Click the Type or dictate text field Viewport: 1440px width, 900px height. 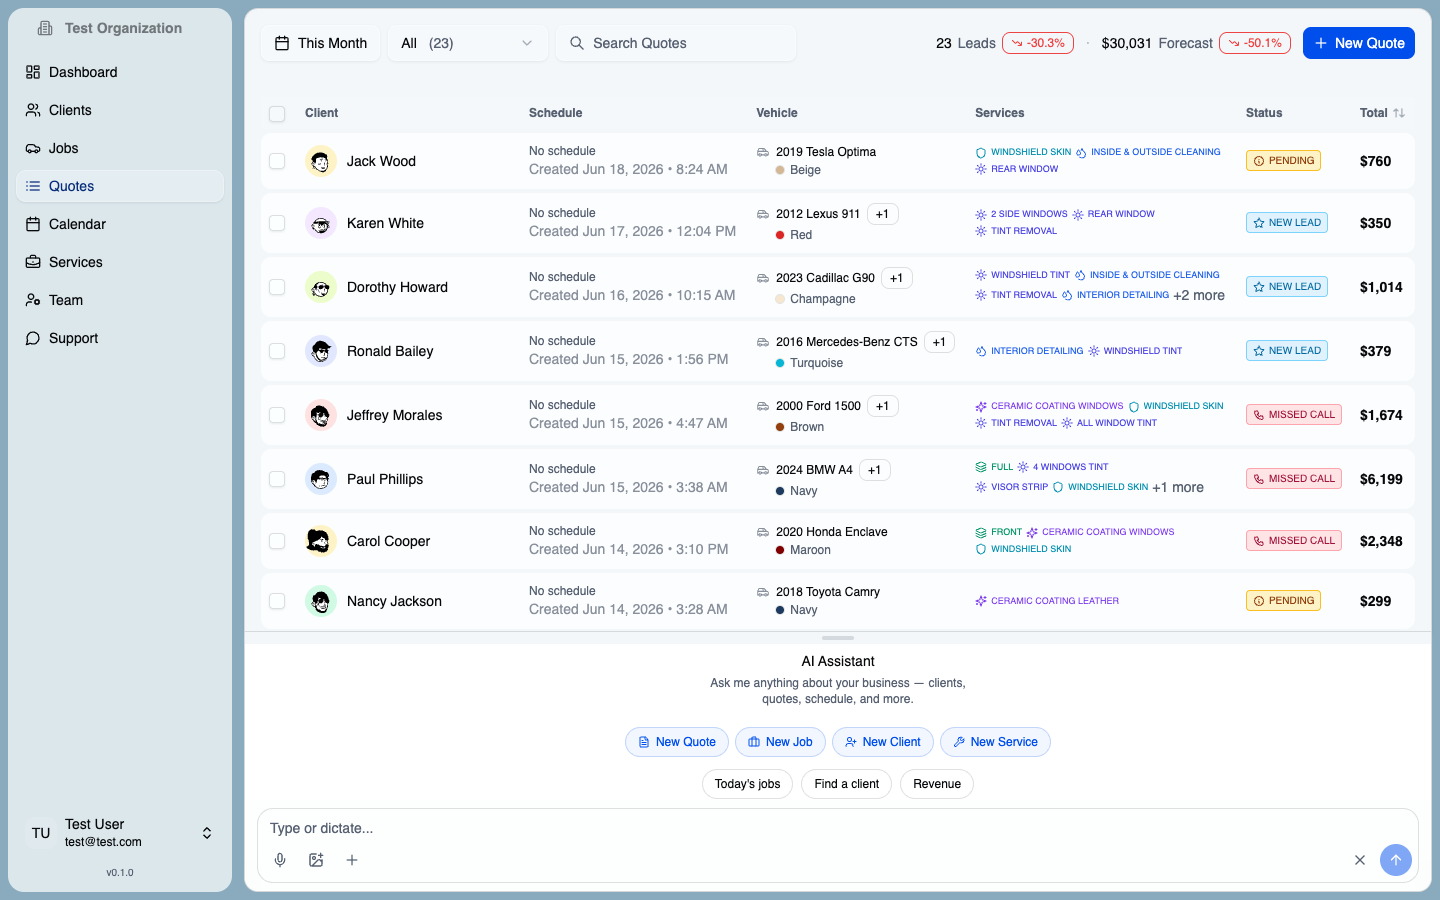pyautogui.click(x=838, y=828)
